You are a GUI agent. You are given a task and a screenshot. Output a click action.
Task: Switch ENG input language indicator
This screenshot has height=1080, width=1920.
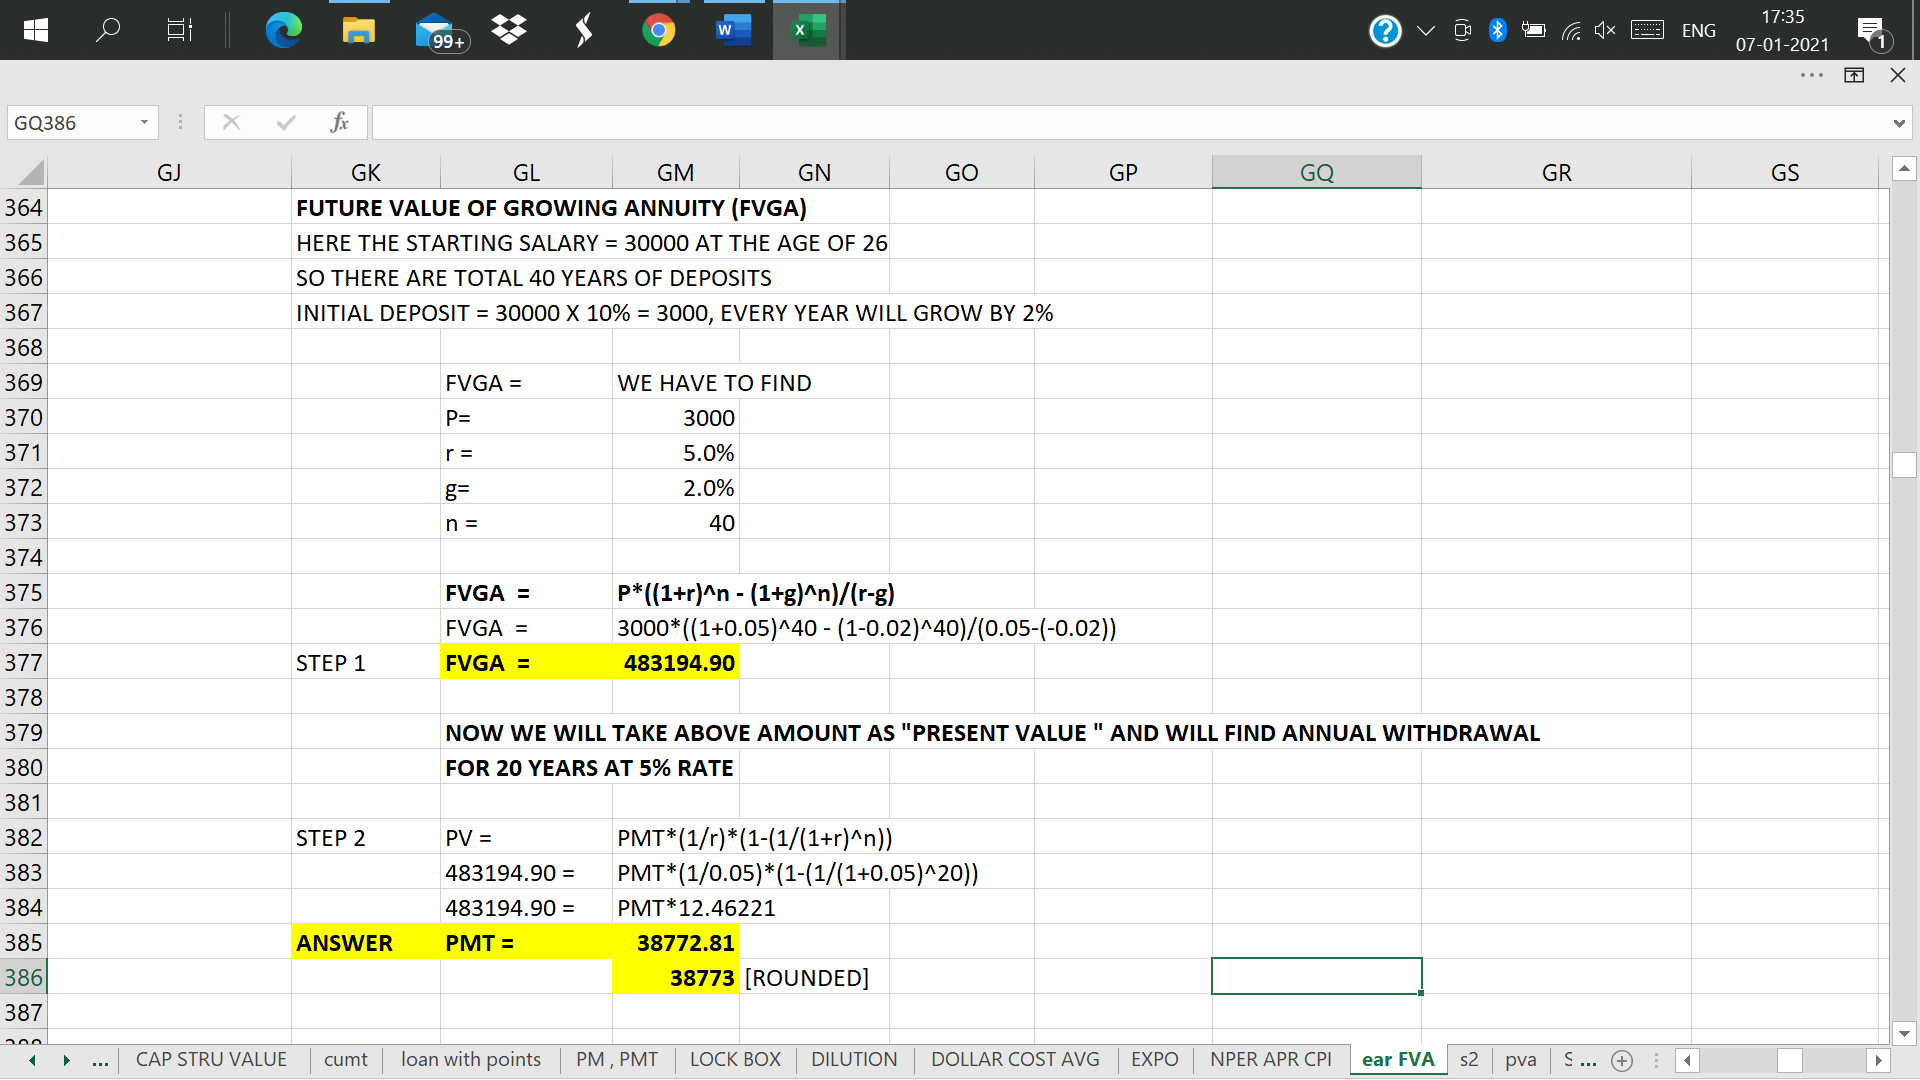click(x=1698, y=30)
